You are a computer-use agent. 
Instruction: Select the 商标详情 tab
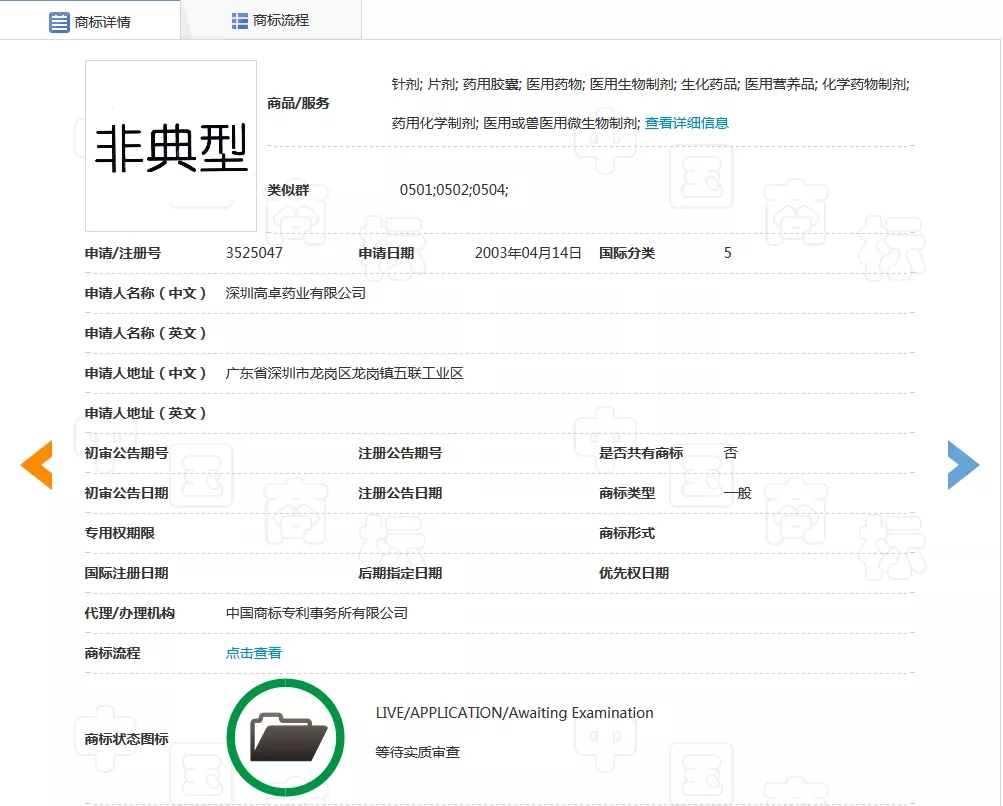coord(100,20)
